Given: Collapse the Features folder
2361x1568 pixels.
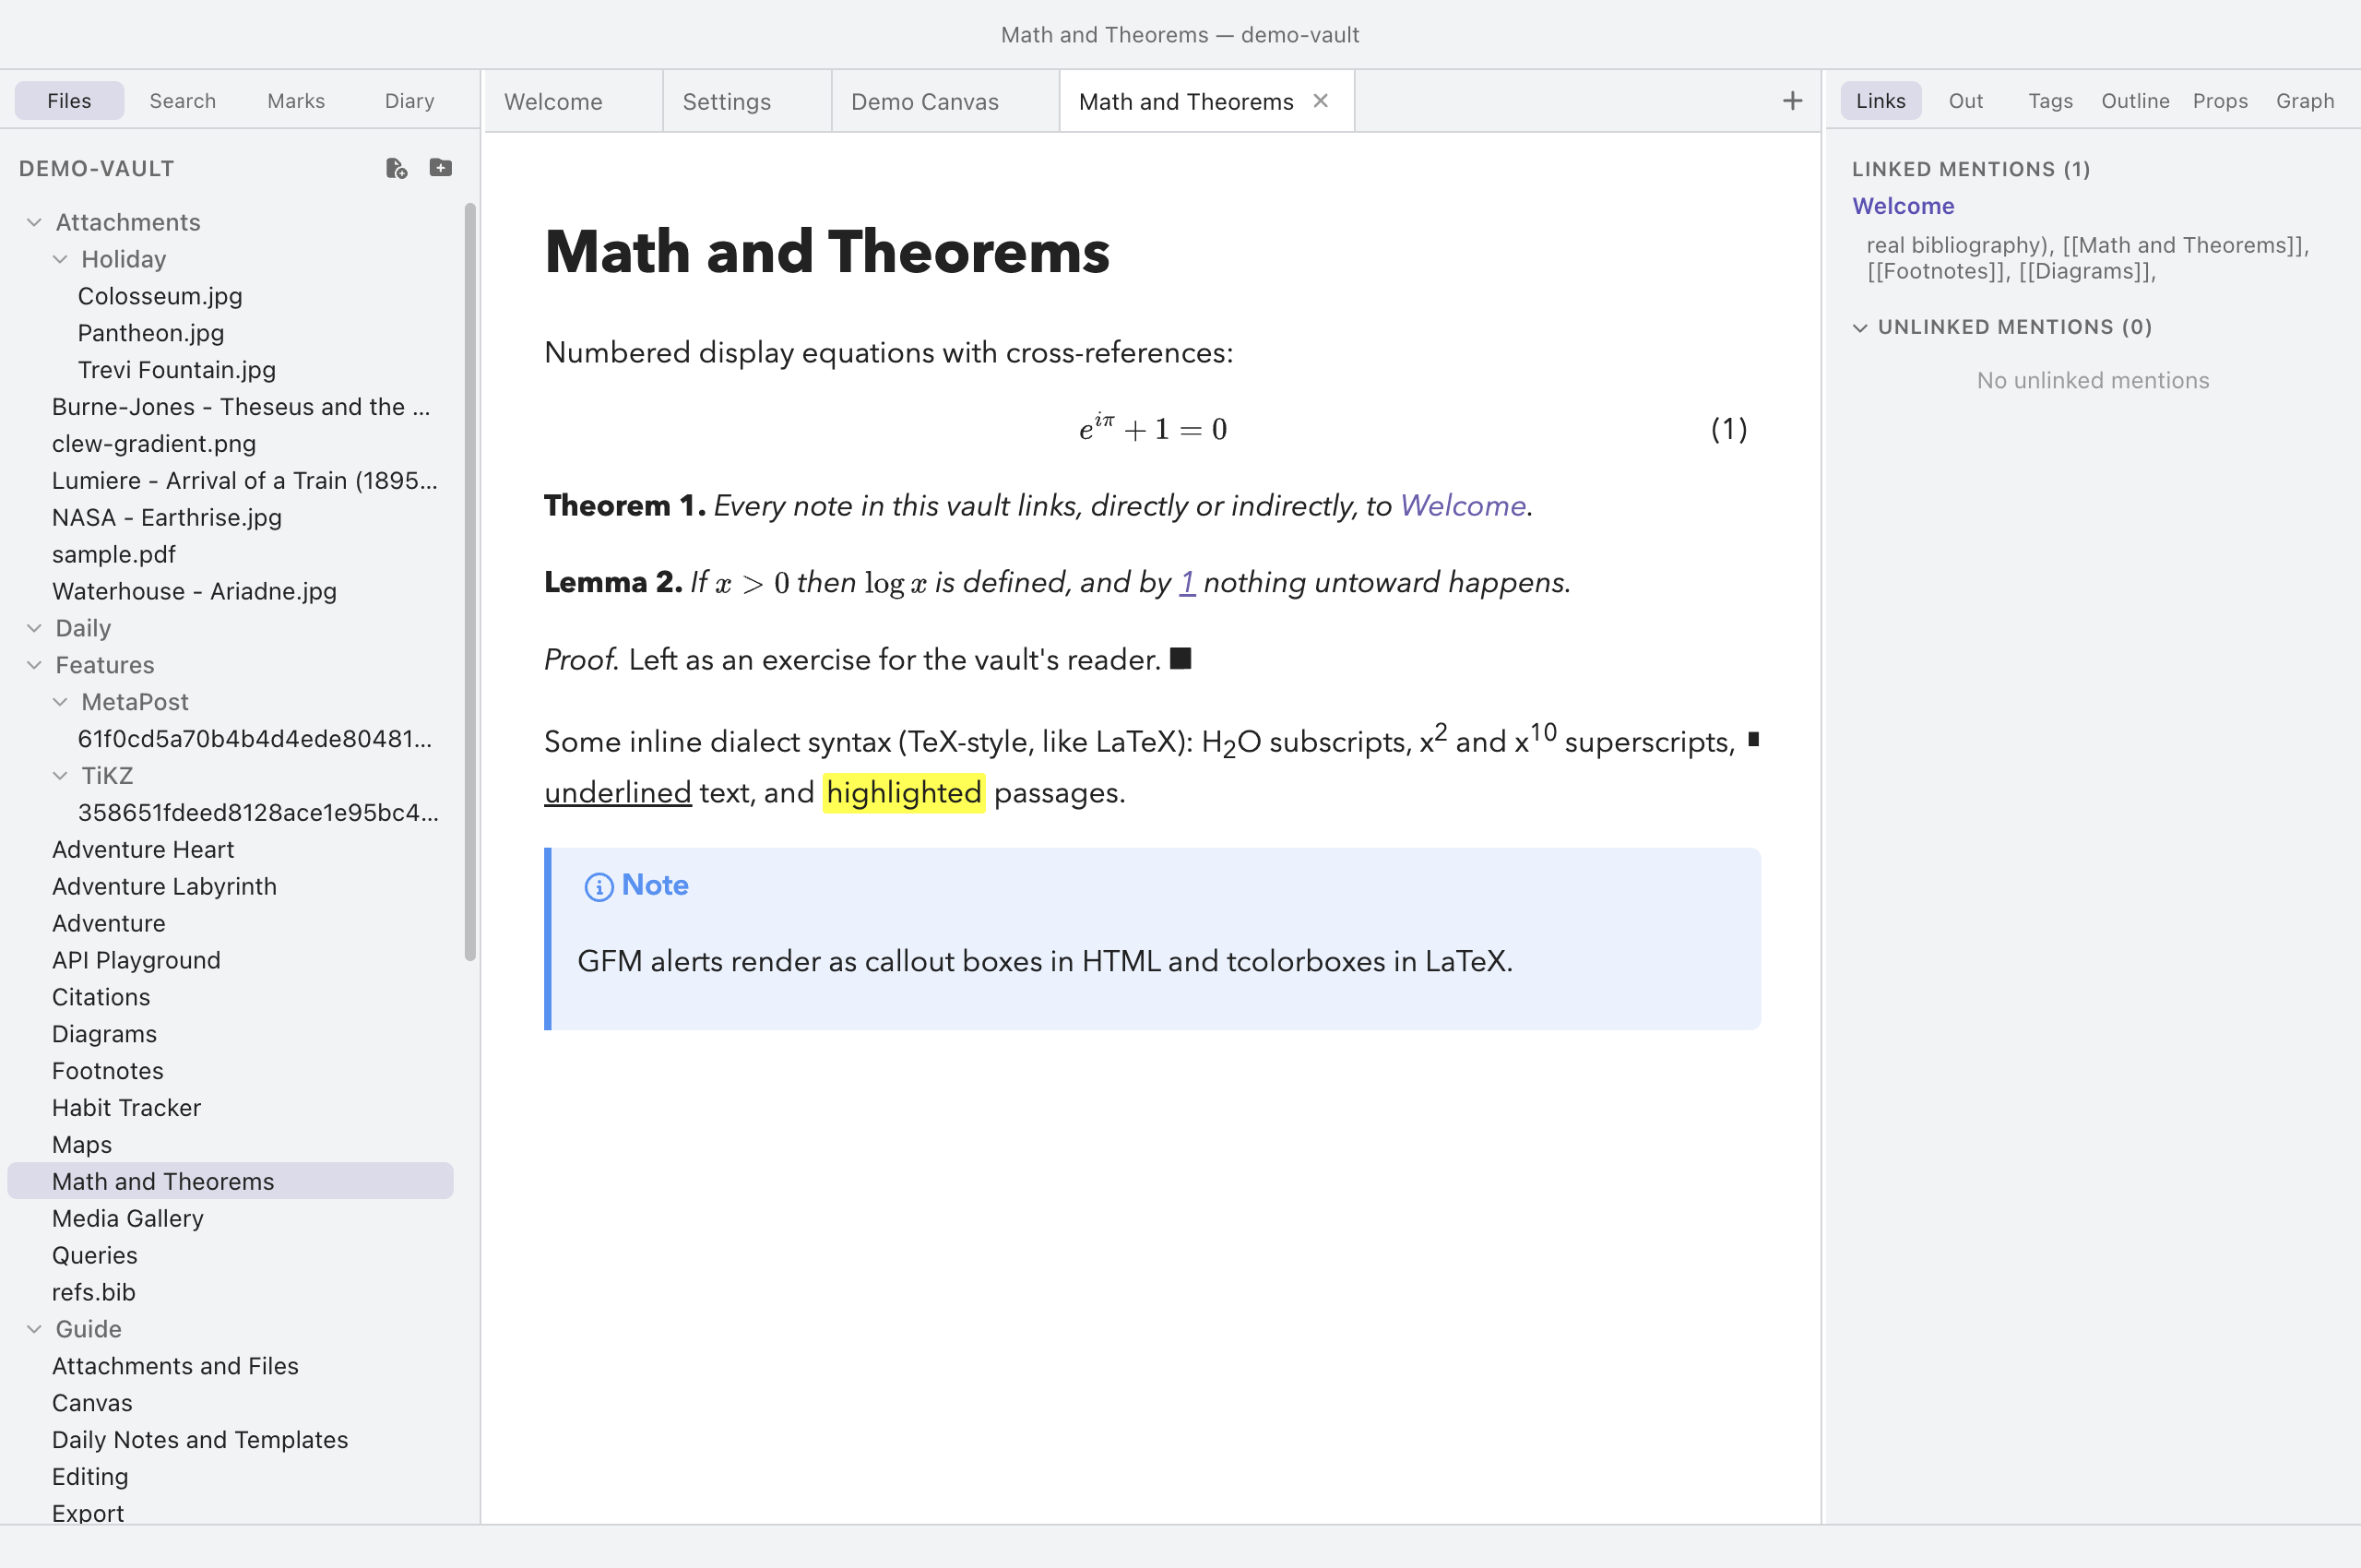Looking at the screenshot, I should point(34,665).
